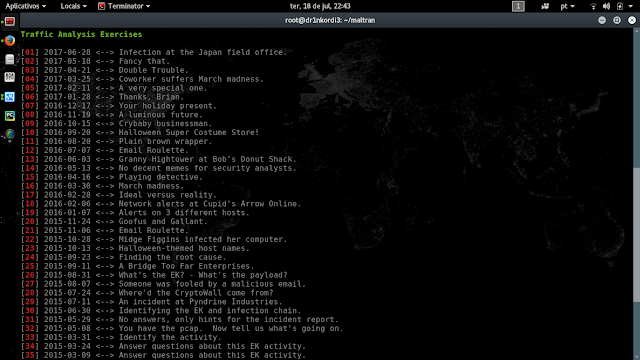Open the Terminator app menu
The image size is (640, 360).
click(x=124, y=6)
